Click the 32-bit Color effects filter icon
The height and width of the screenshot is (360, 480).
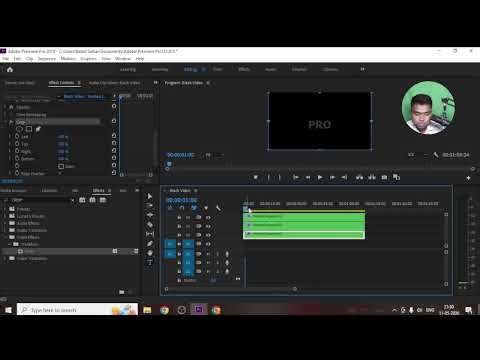click(x=92, y=200)
